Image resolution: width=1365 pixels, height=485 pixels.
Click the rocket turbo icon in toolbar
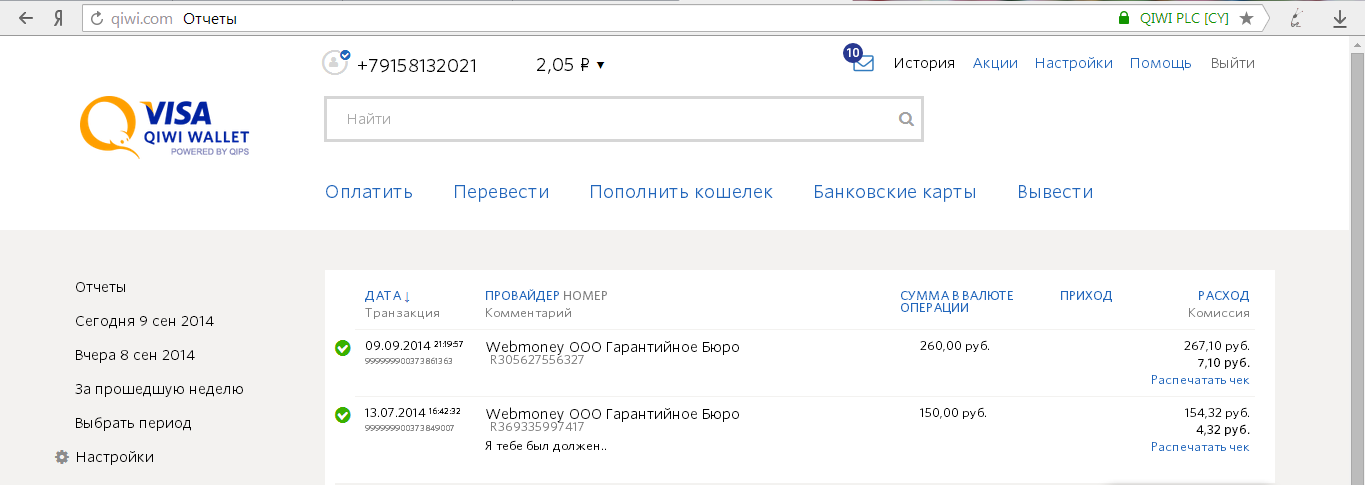click(1297, 18)
